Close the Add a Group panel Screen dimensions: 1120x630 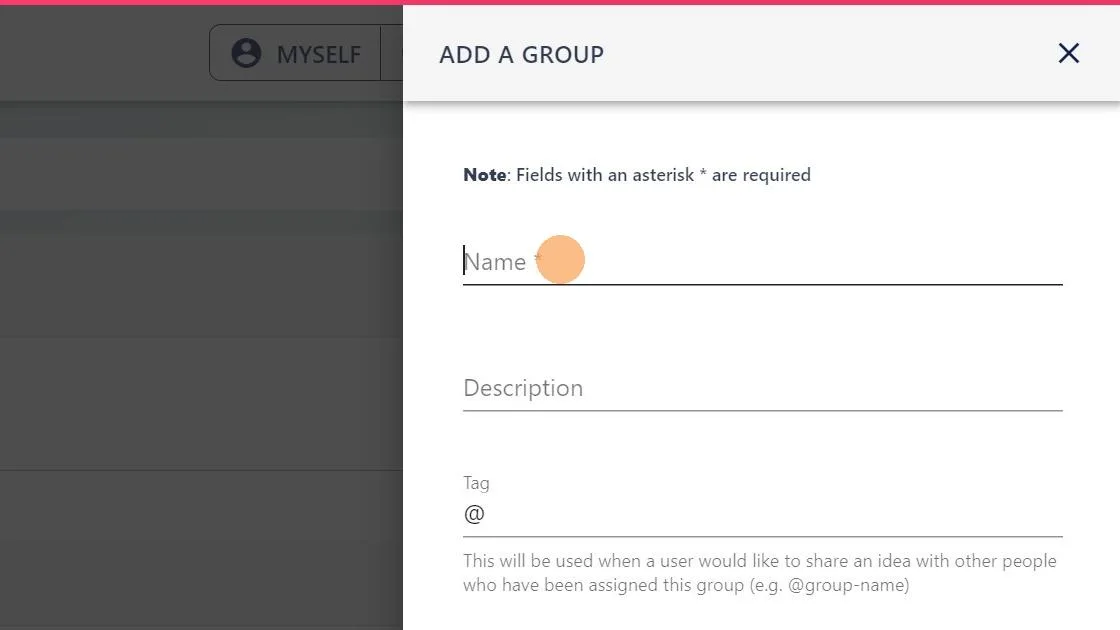pyautogui.click(x=1069, y=53)
